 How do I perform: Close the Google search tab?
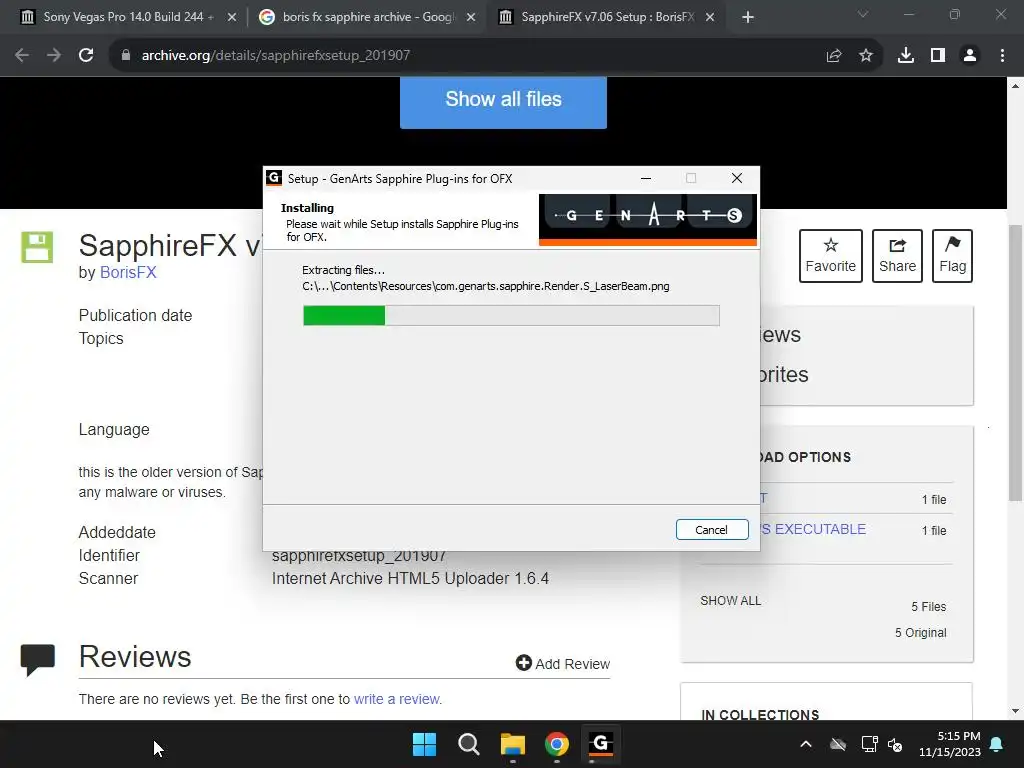point(470,18)
